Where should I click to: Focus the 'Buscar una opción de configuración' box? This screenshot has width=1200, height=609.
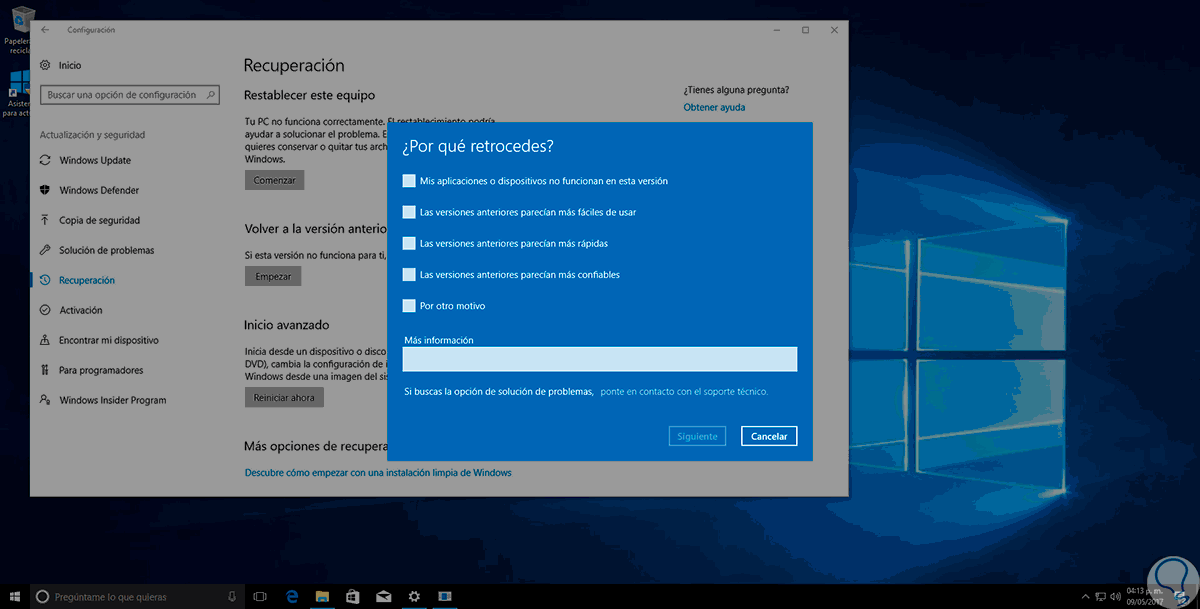(x=129, y=95)
